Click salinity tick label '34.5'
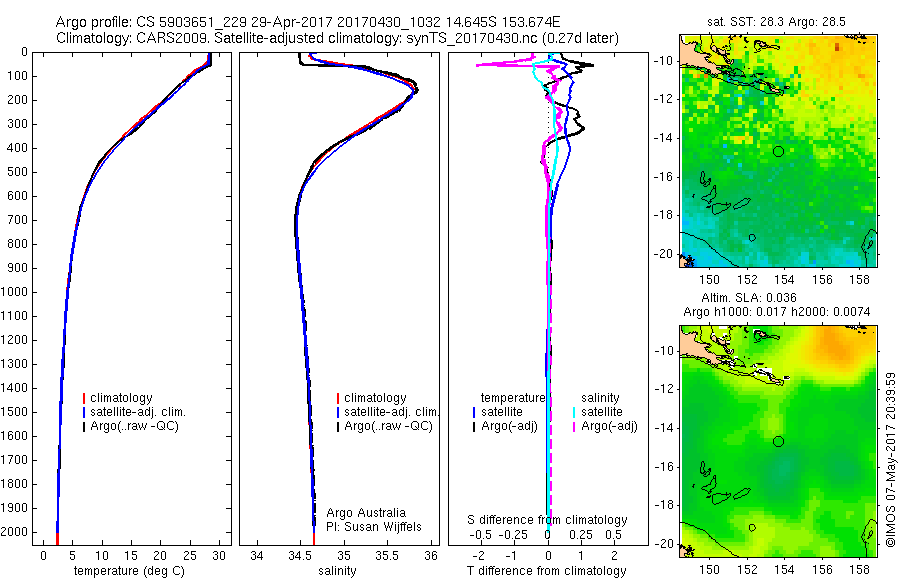This screenshot has width=900, height=580. point(300,556)
